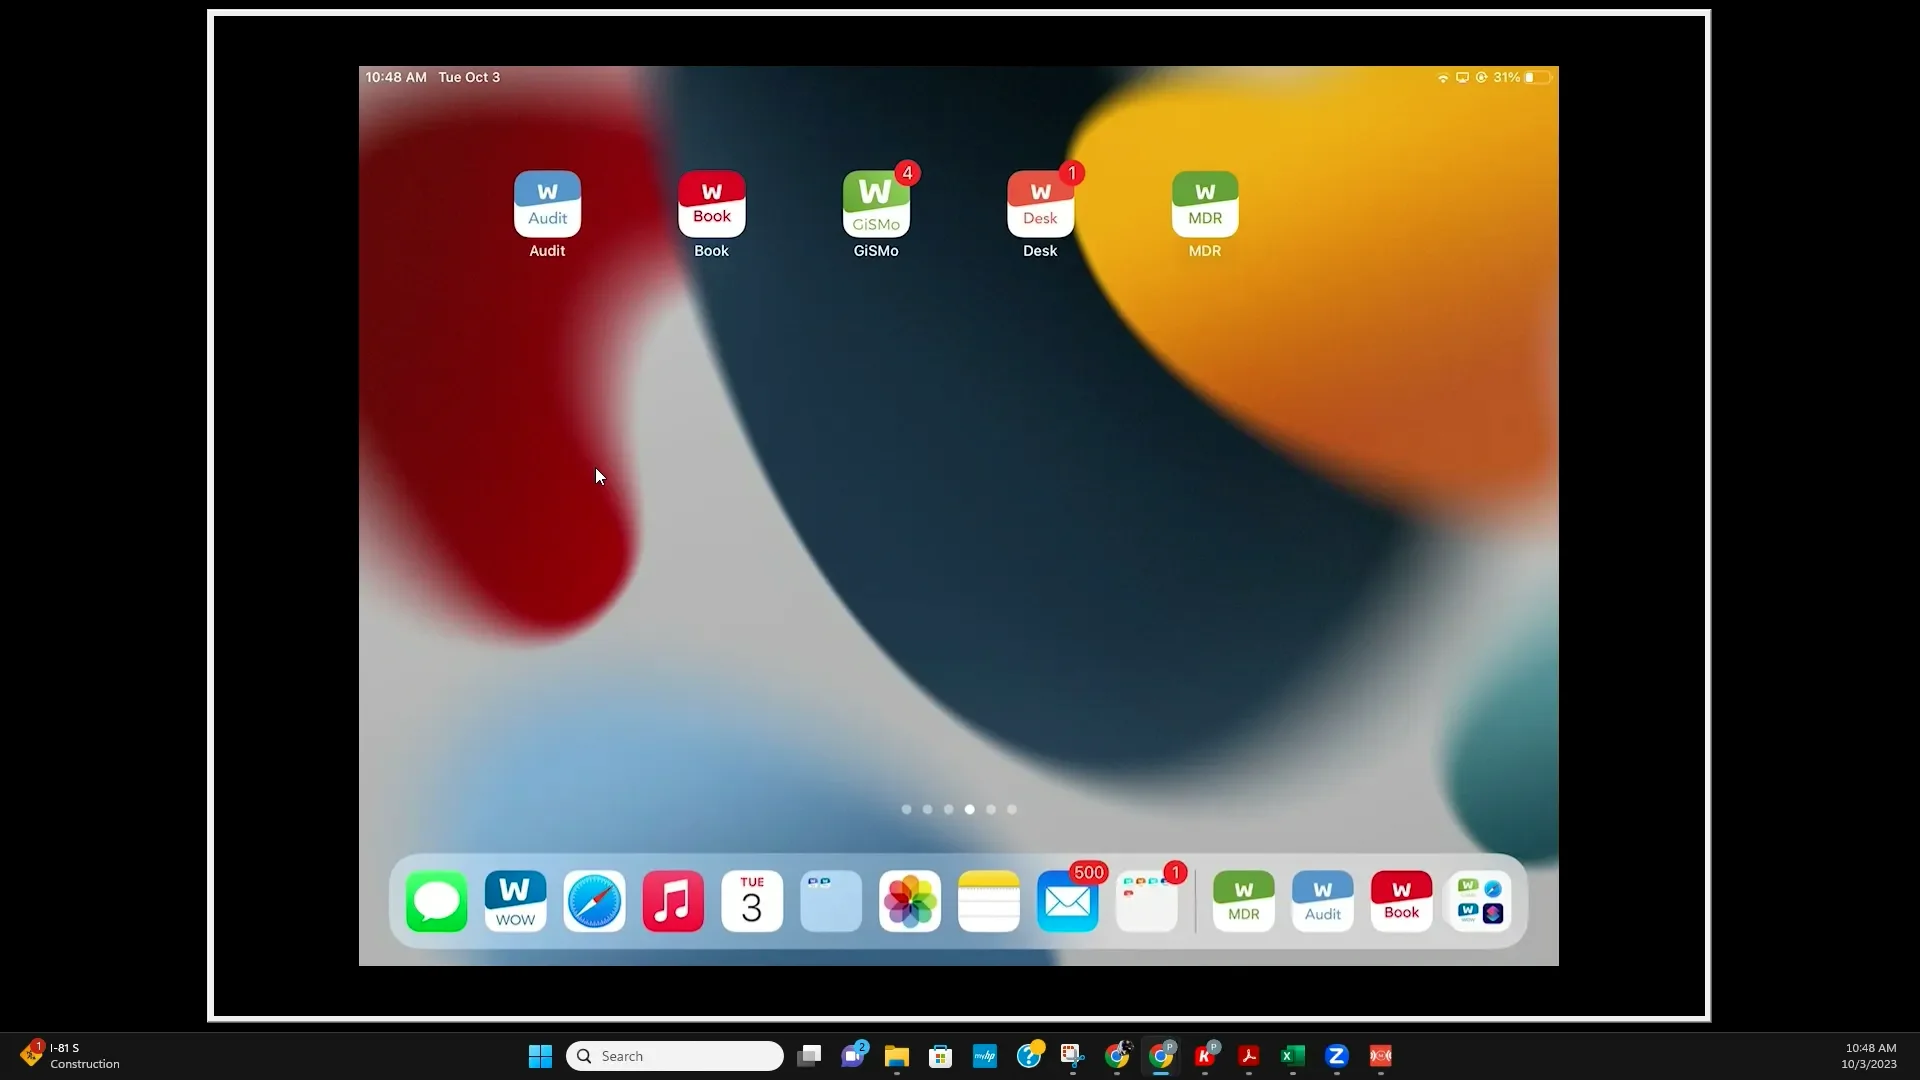Open recent MDR app in dock

click(1243, 901)
